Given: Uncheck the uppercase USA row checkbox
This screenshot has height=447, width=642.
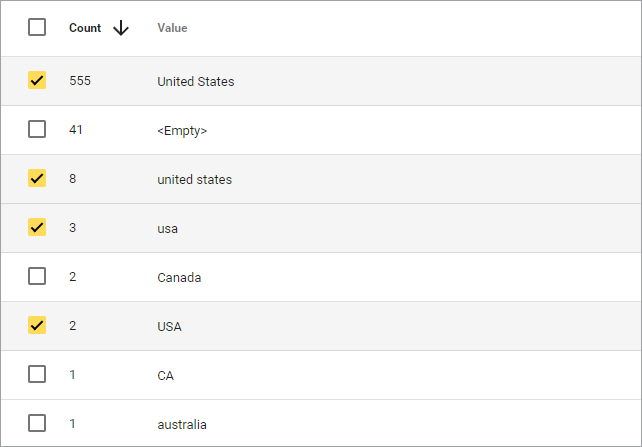Looking at the screenshot, I should coord(37,326).
